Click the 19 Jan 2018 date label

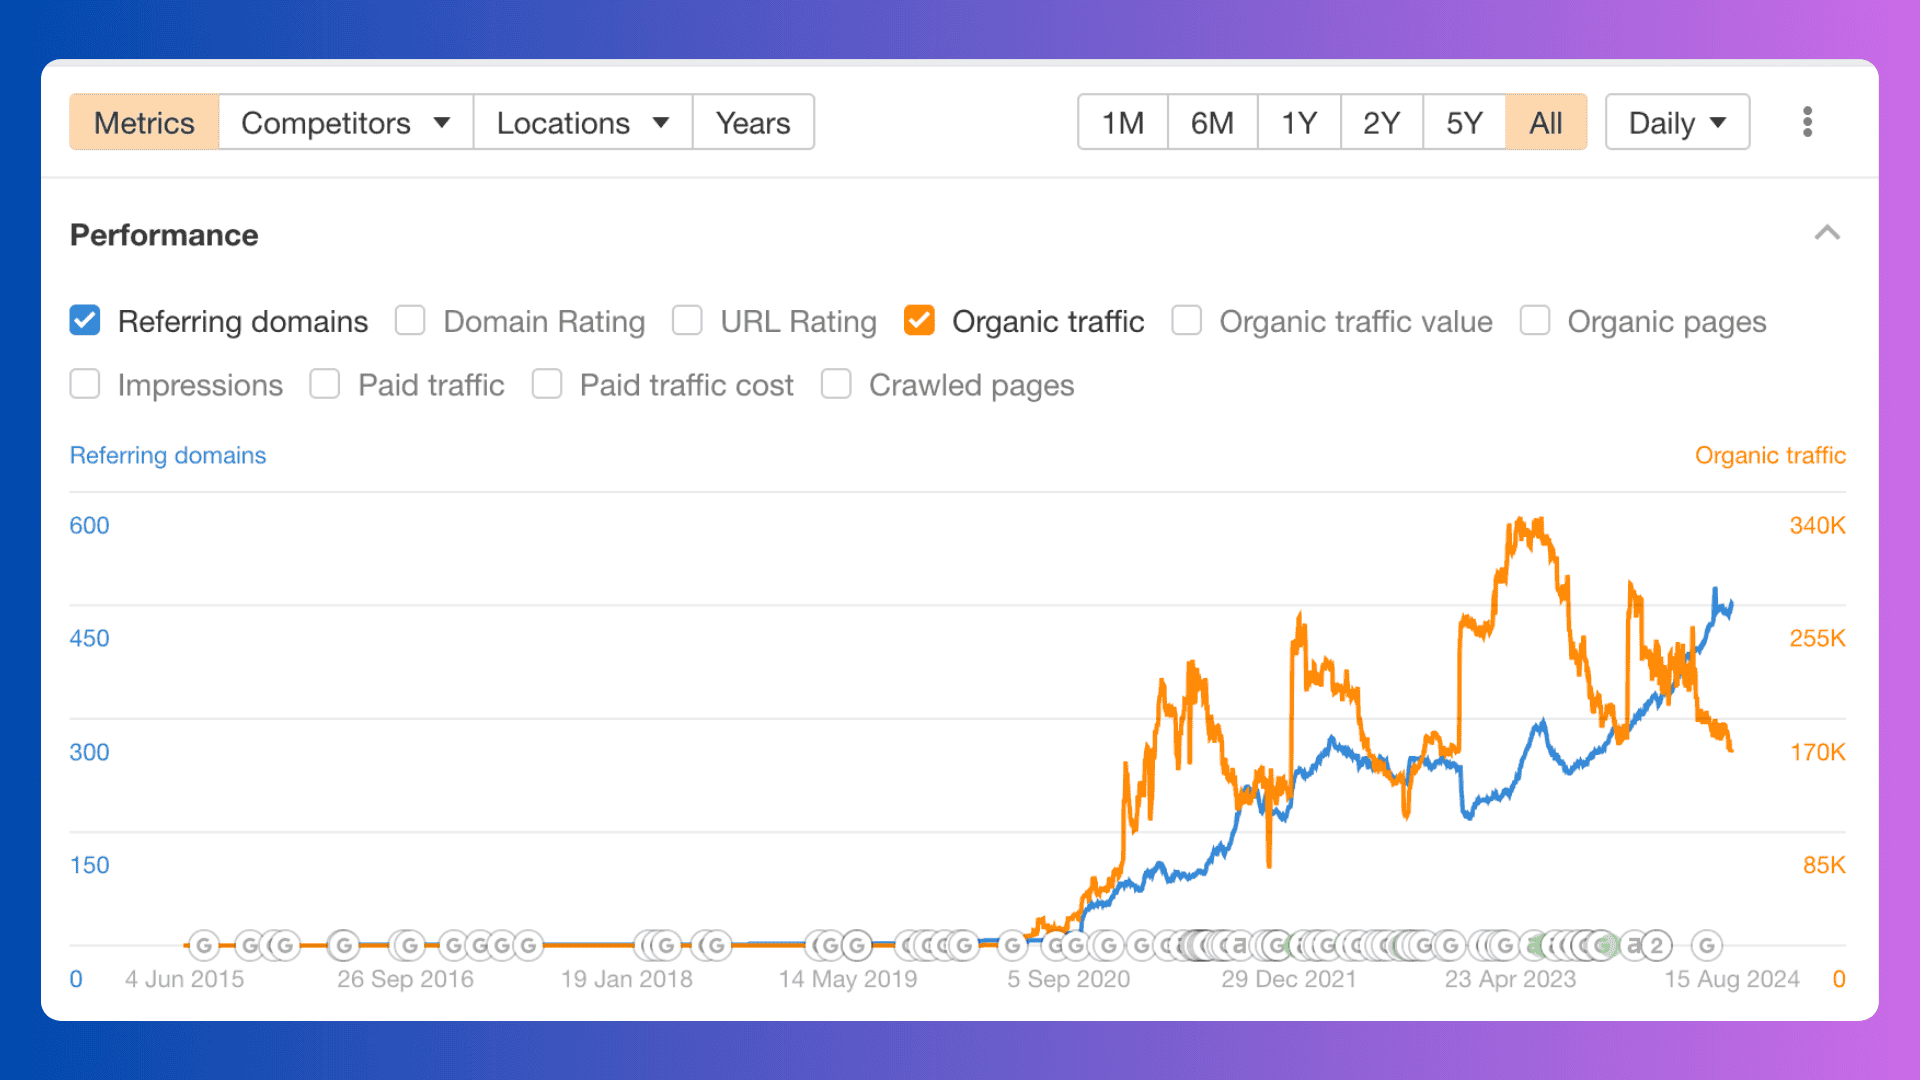(626, 979)
